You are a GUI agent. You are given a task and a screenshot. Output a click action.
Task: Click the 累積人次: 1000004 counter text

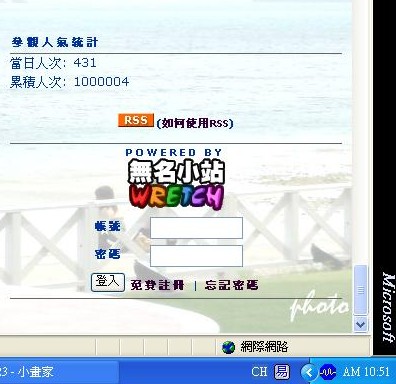click(69, 82)
